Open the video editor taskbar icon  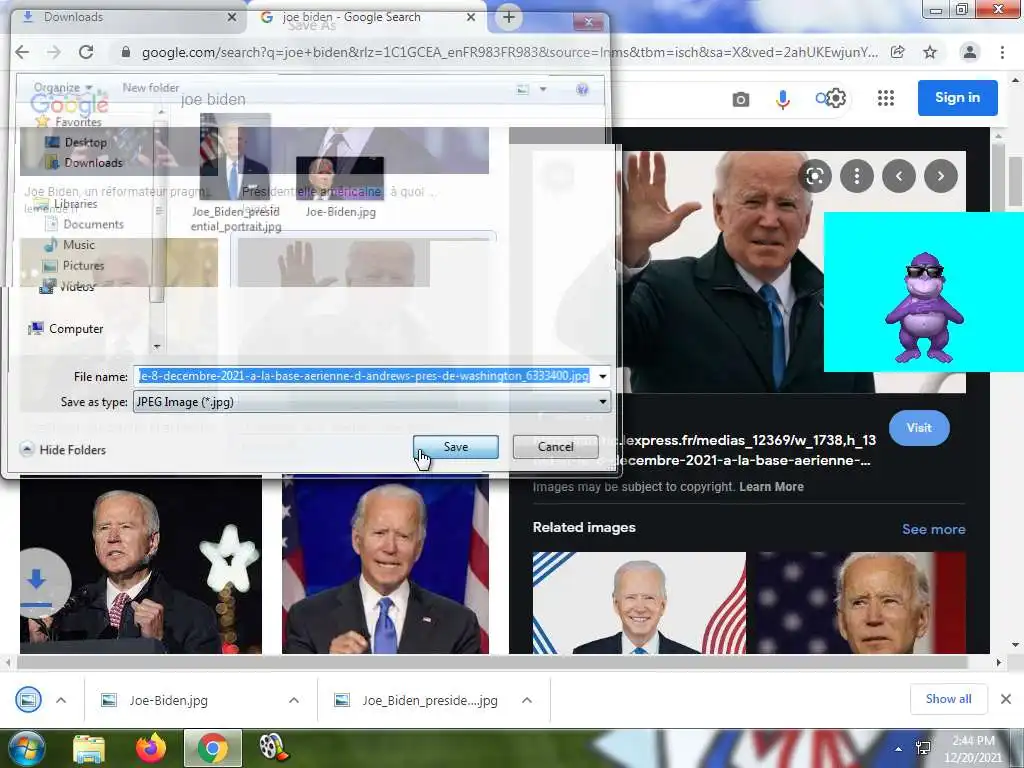274,748
